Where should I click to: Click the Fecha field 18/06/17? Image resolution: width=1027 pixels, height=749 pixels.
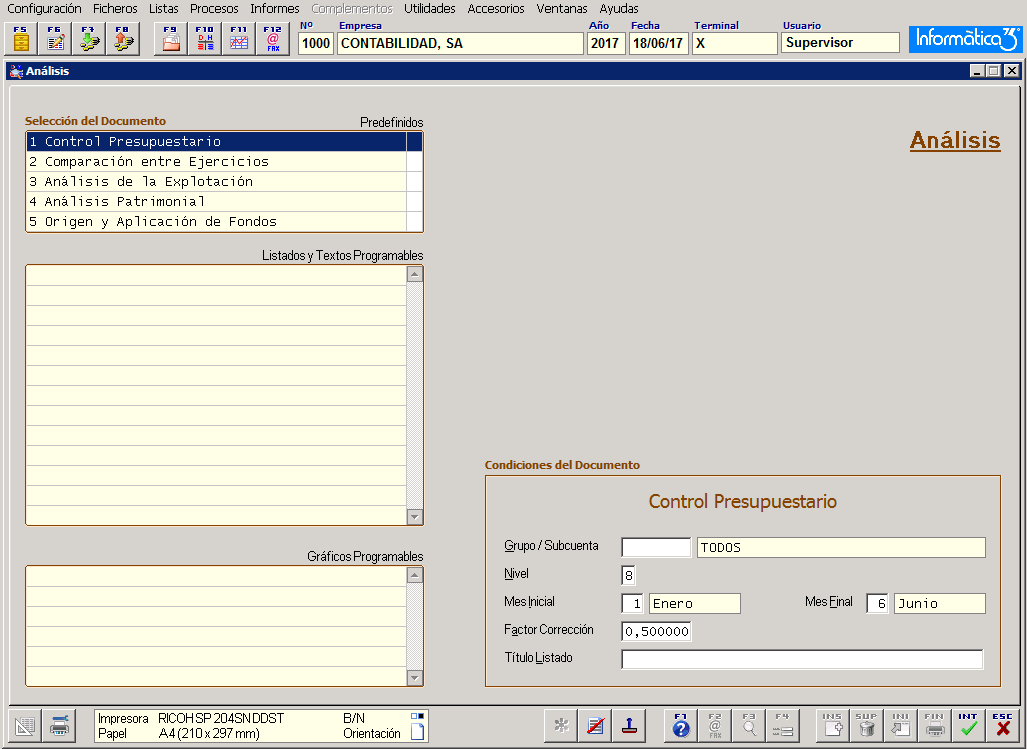coord(658,43)
